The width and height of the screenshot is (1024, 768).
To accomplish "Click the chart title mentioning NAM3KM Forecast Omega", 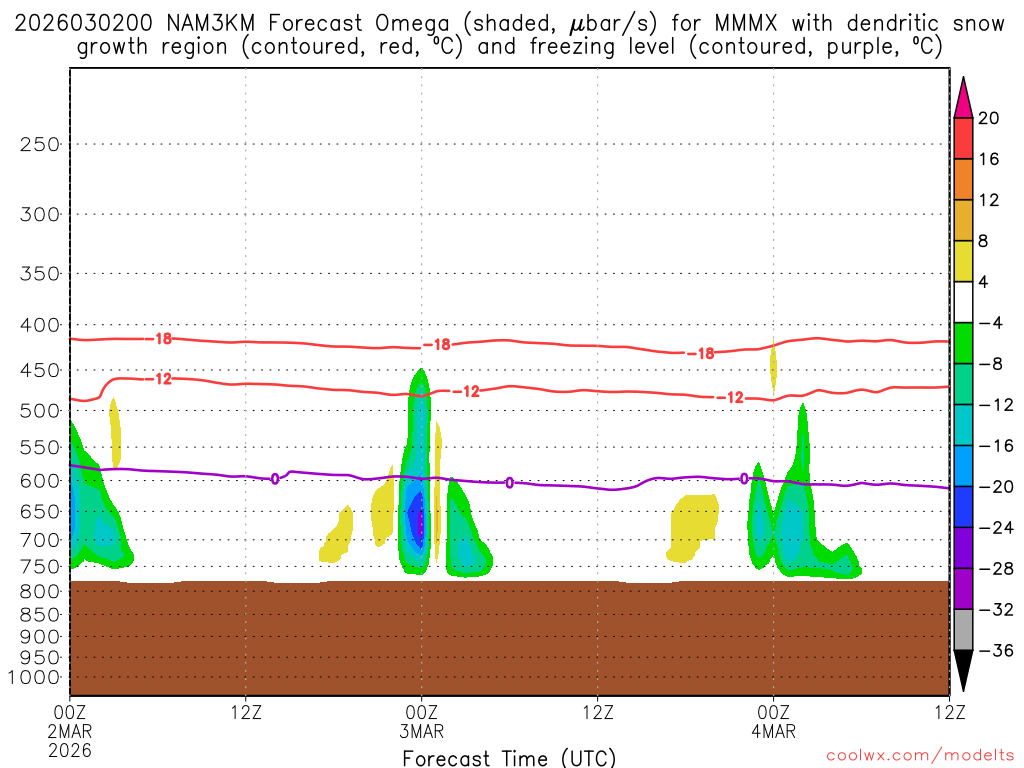I will pyautogui.click(x=509, y=35).
